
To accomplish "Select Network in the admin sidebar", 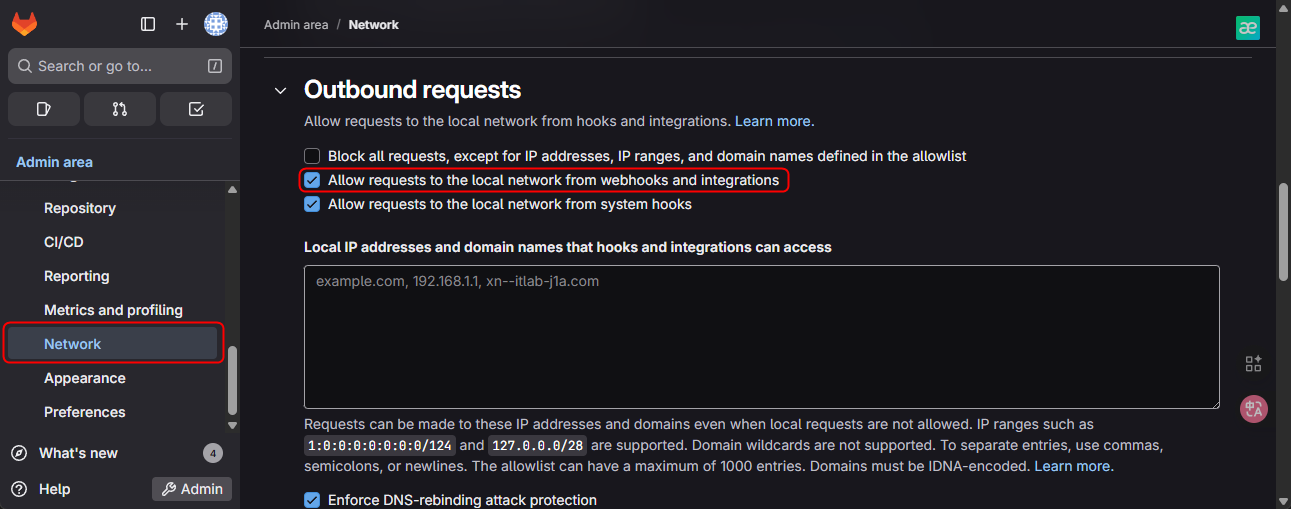I will click(73, 344).
